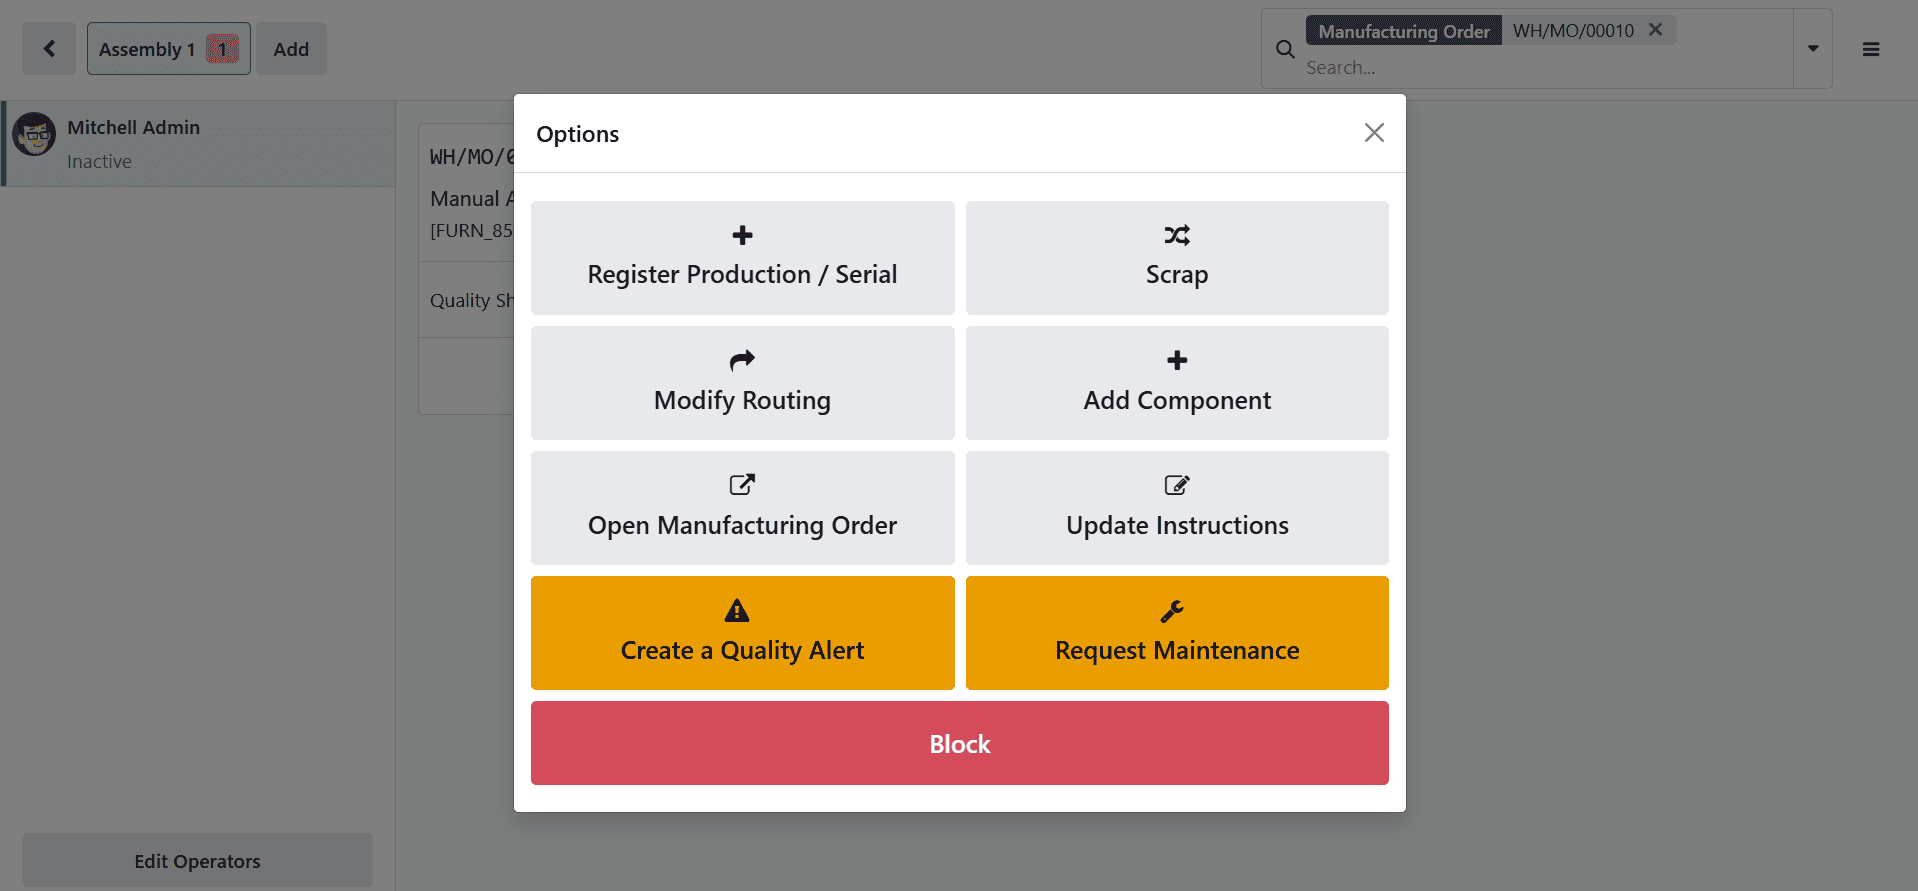
Task: Click the Add Component option
Action: 1177,383
